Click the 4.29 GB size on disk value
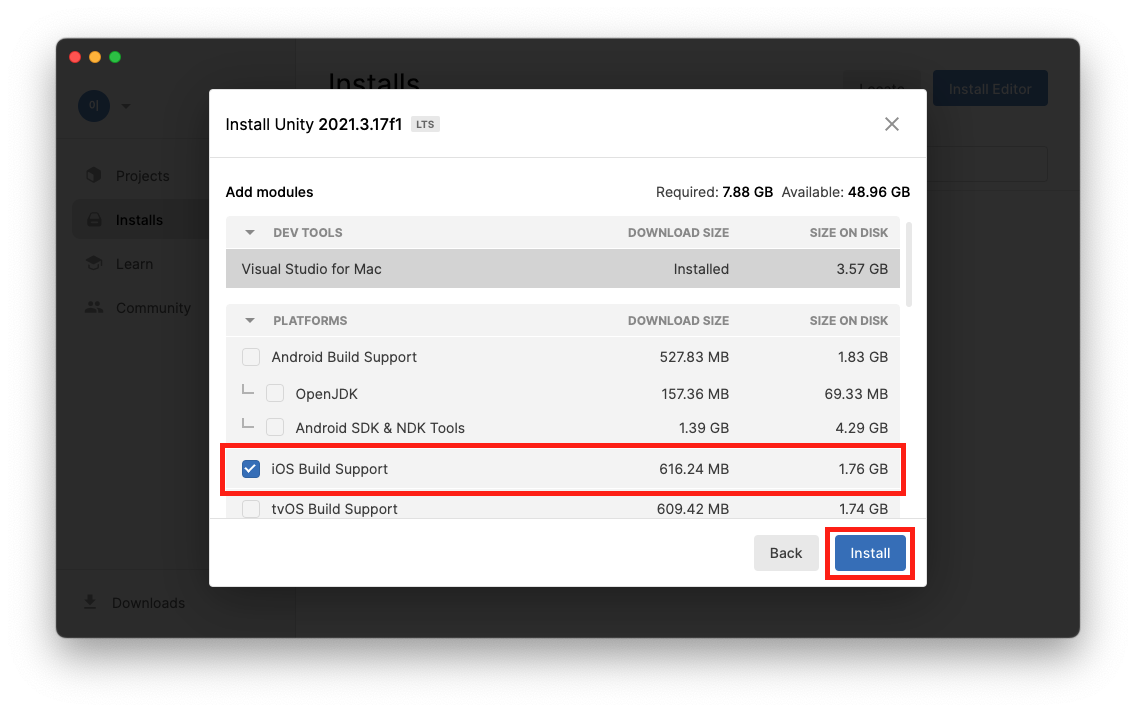1136x712 pixels. pyautogui.click(x=861, y=428)
